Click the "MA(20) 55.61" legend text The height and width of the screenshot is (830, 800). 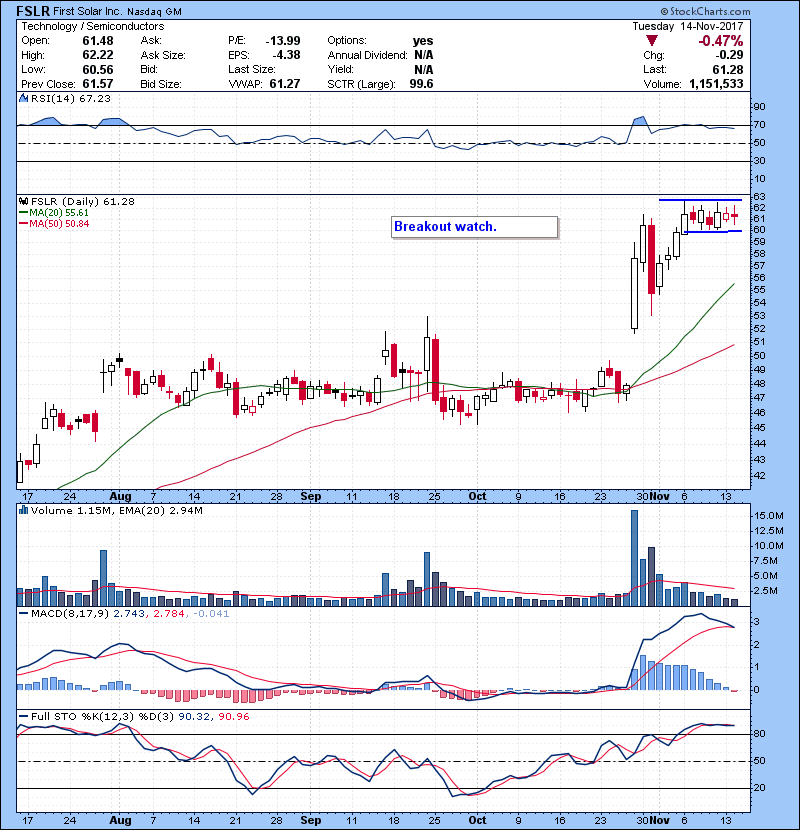tap(59, 213)
